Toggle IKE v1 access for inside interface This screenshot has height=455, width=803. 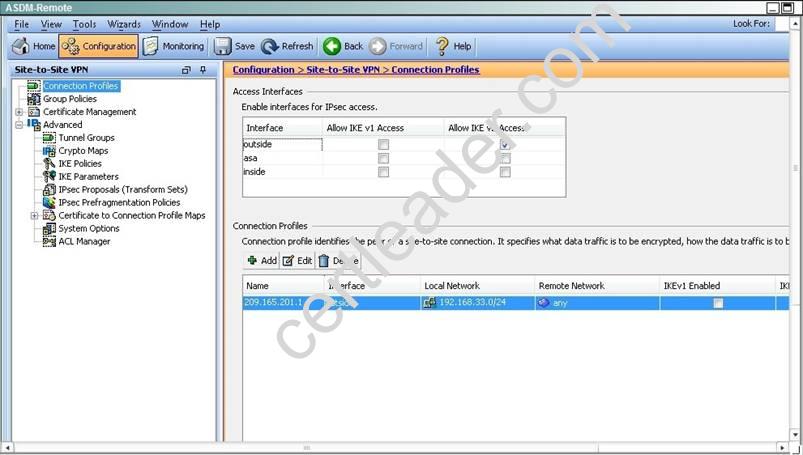(383, 172)
